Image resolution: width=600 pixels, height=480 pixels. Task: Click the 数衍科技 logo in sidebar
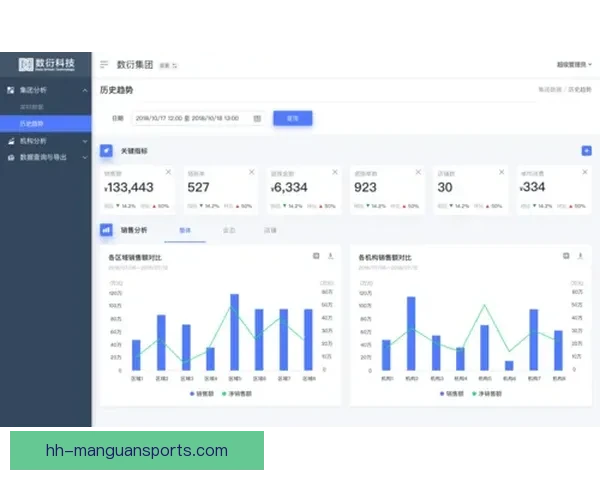click(x=46, y=64)
